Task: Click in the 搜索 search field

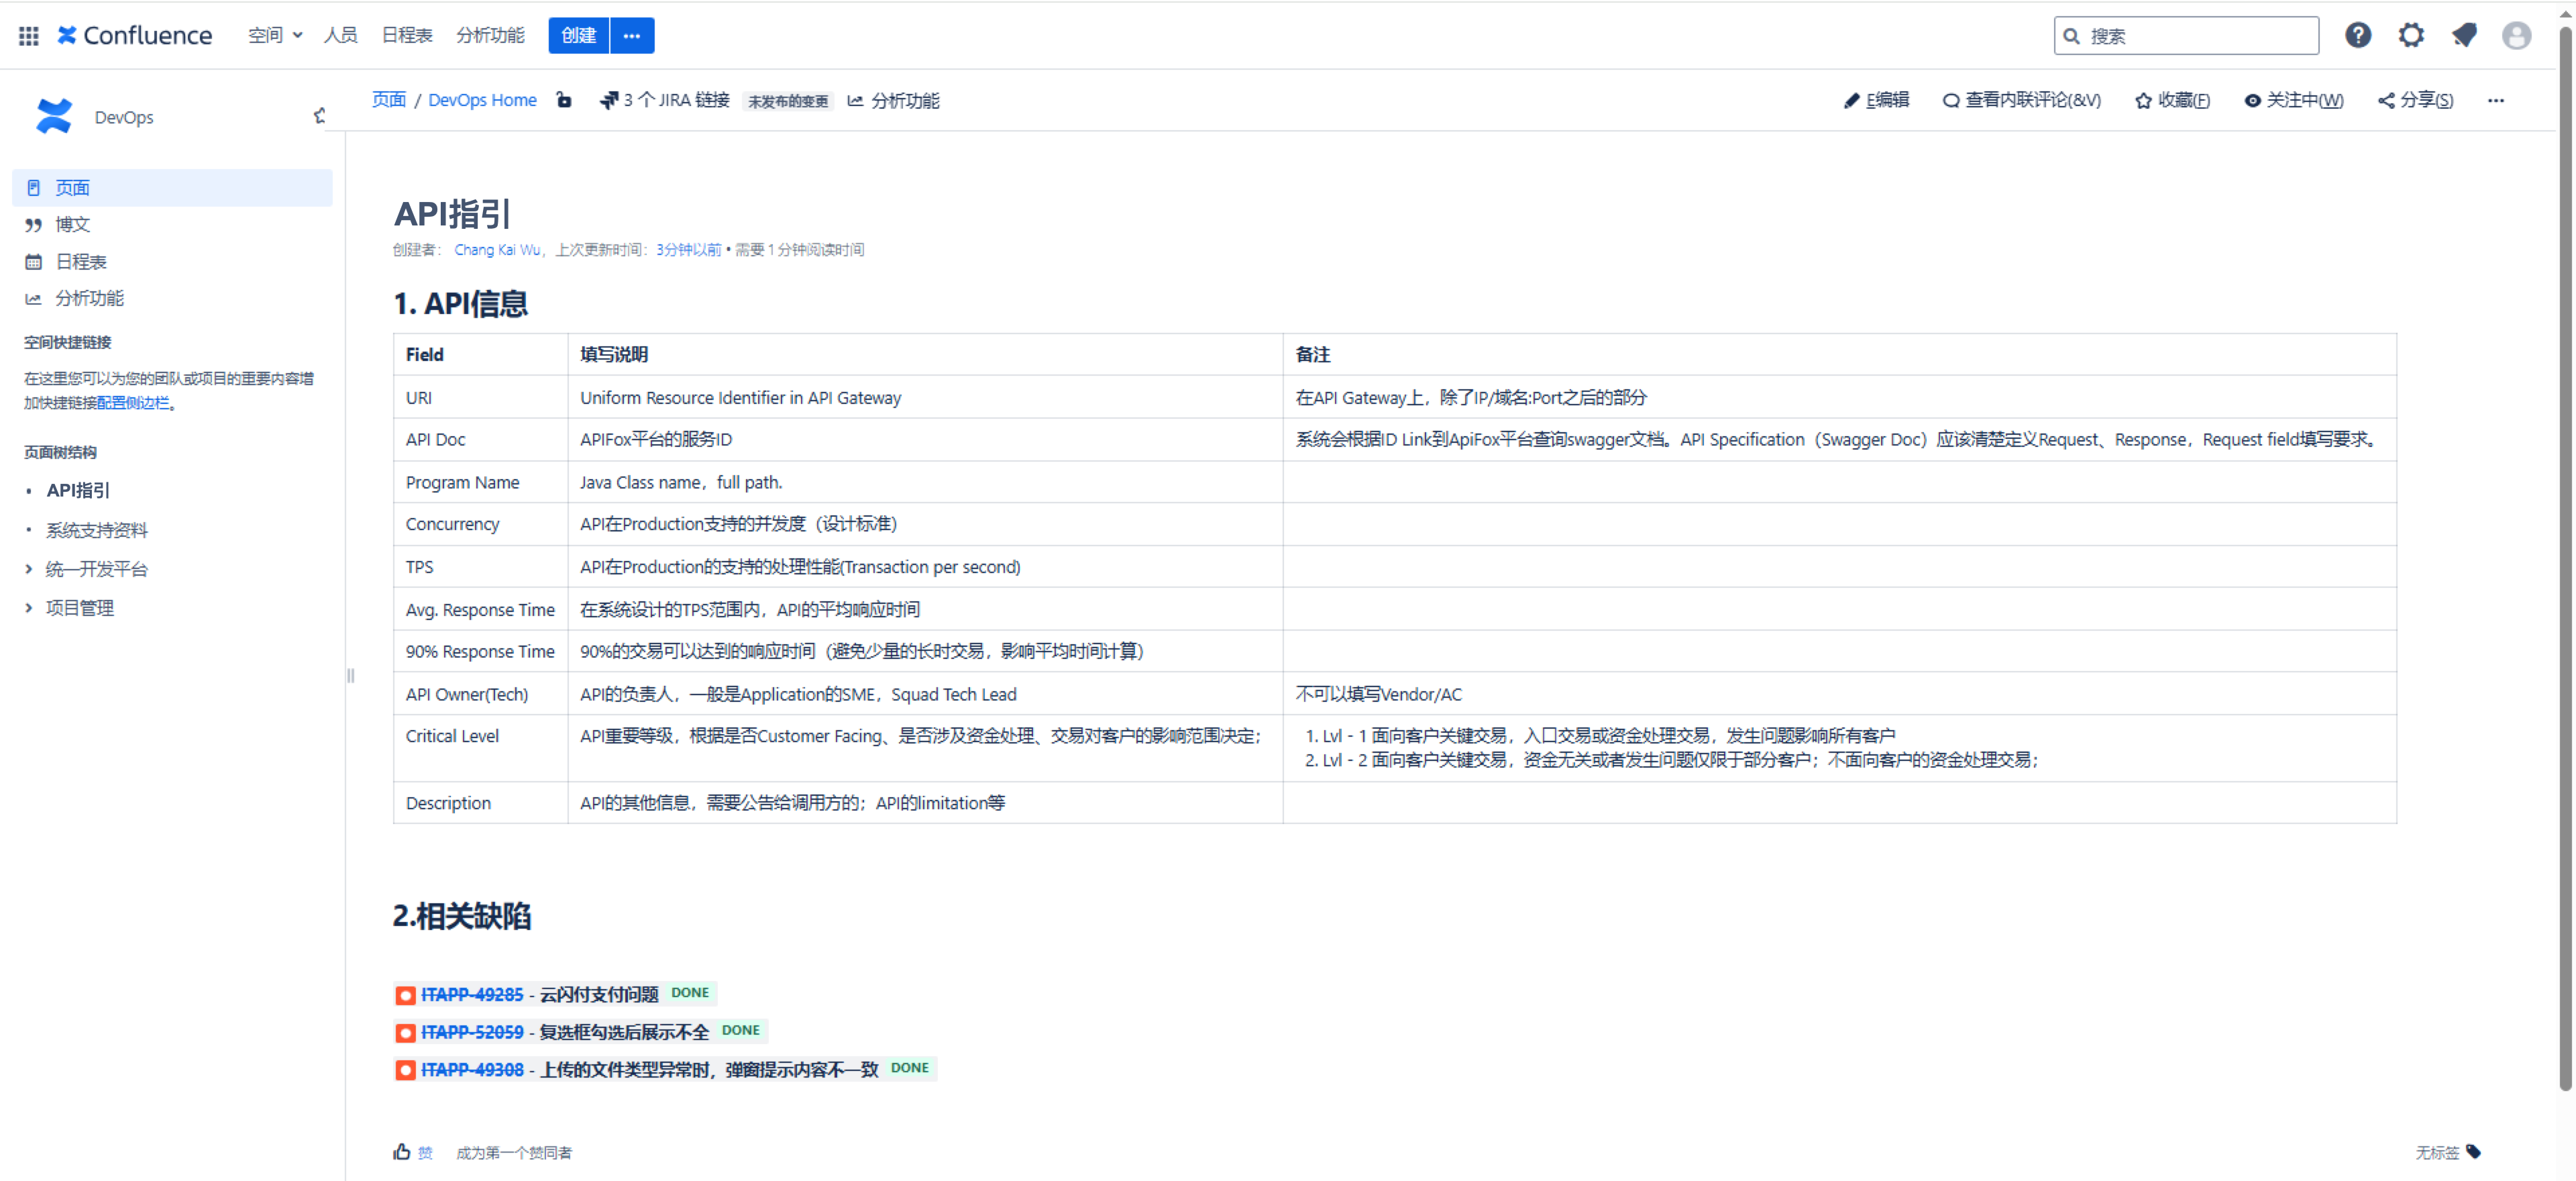Action: (2186, 36)
